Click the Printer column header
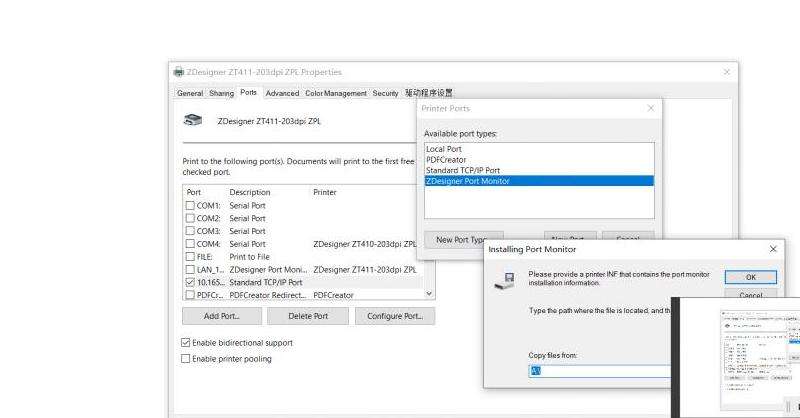Viewport: 800px width, 418px height. (x=324, y=192)
